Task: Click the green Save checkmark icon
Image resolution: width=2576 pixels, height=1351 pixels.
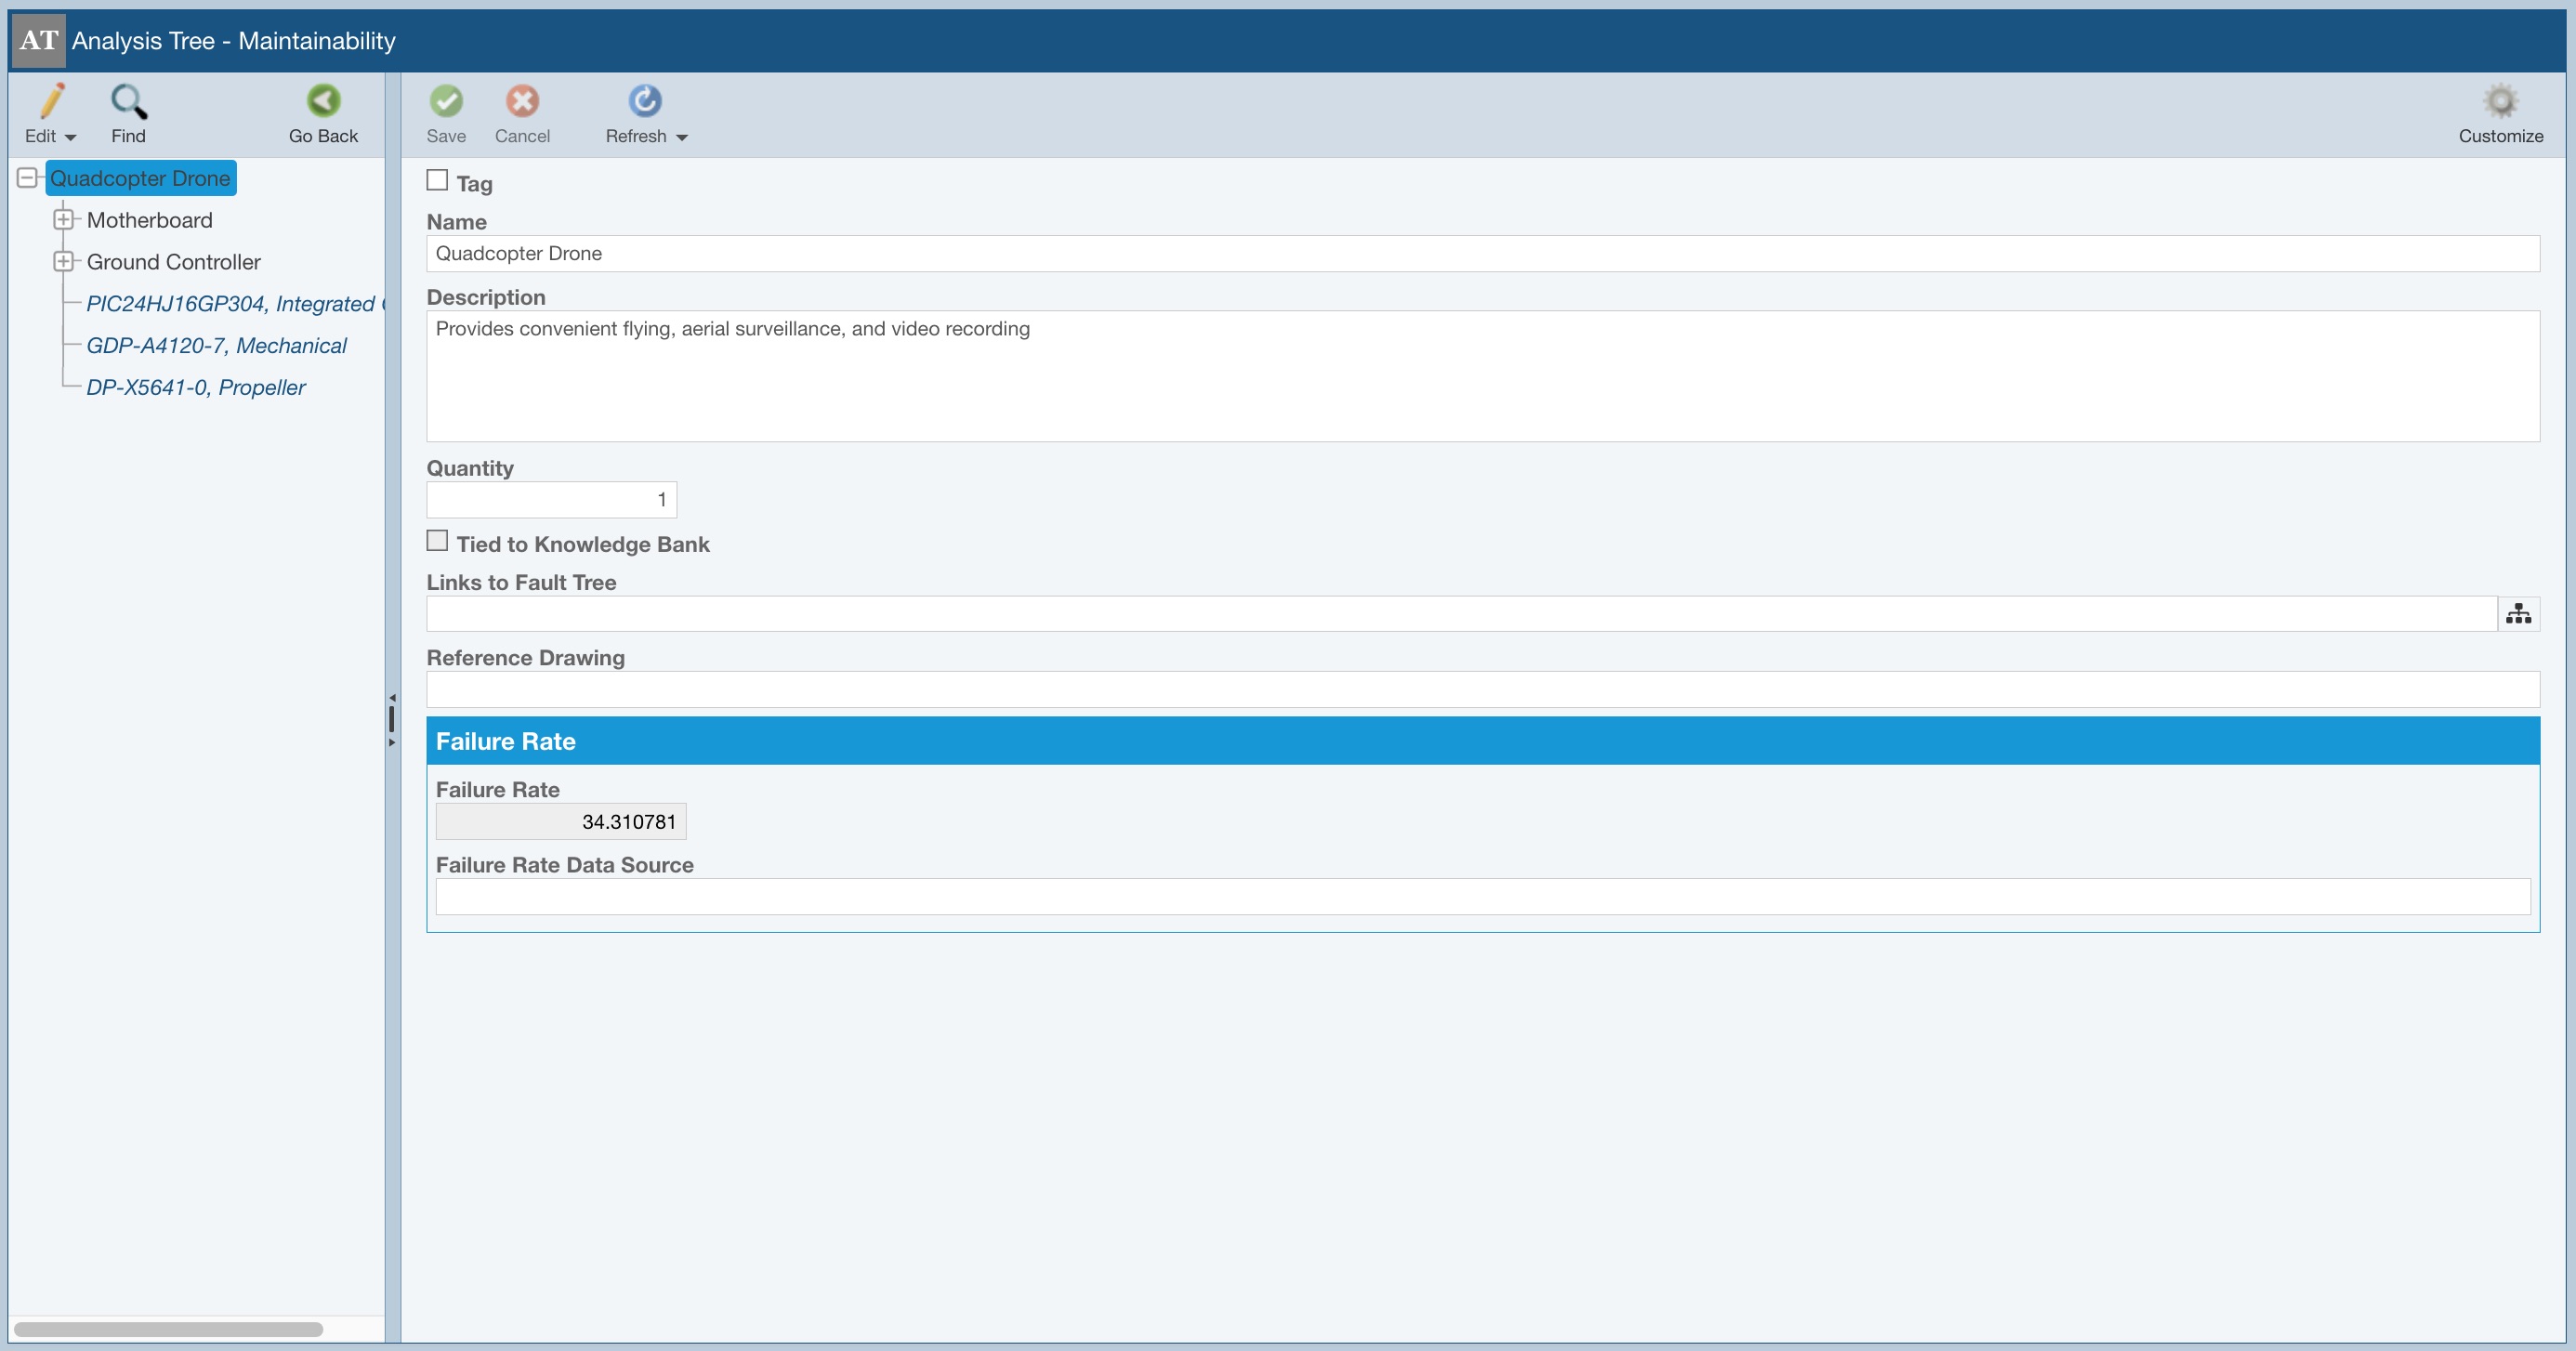Action: pyautogui.click(x=446, y=101)
